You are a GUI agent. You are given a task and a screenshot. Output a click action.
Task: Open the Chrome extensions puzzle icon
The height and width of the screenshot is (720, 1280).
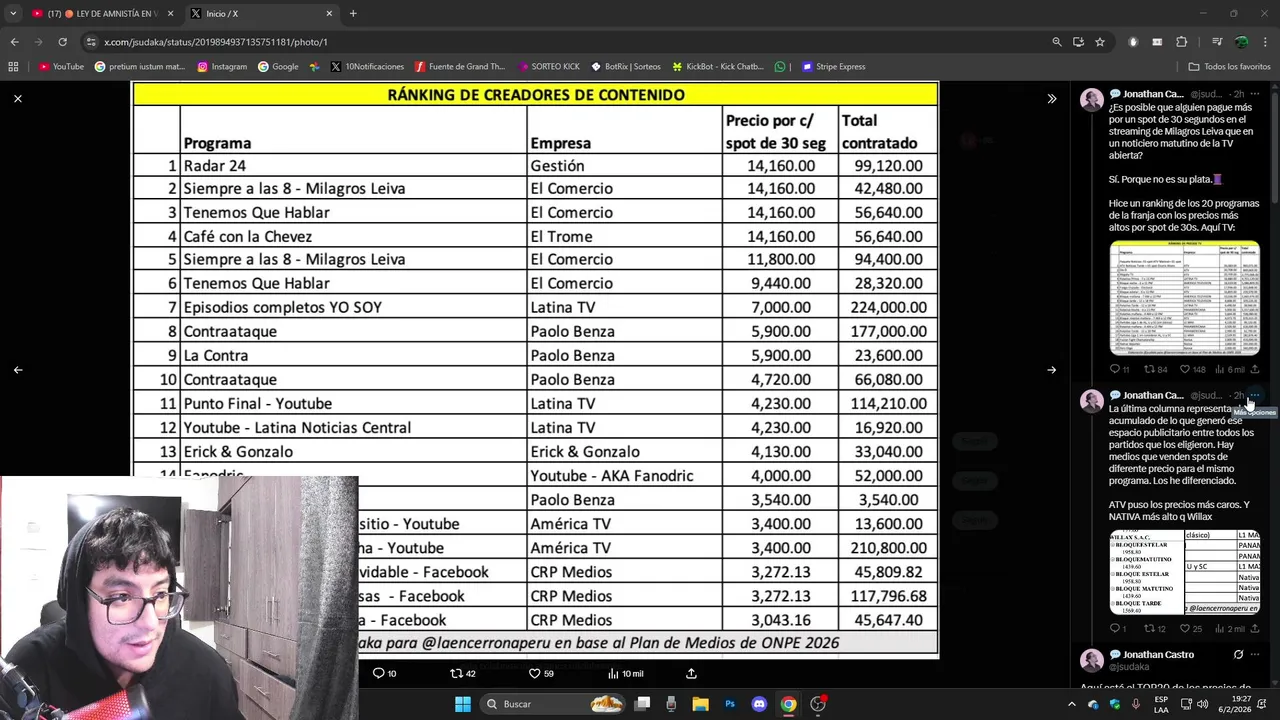coord(1181,42)
